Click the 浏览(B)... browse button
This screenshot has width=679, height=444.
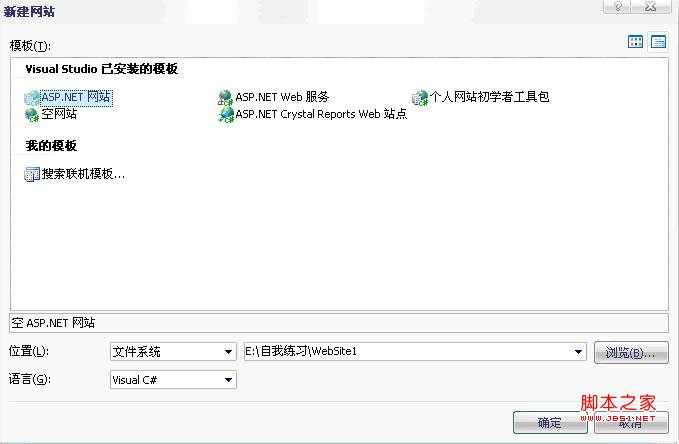point(631,353)
